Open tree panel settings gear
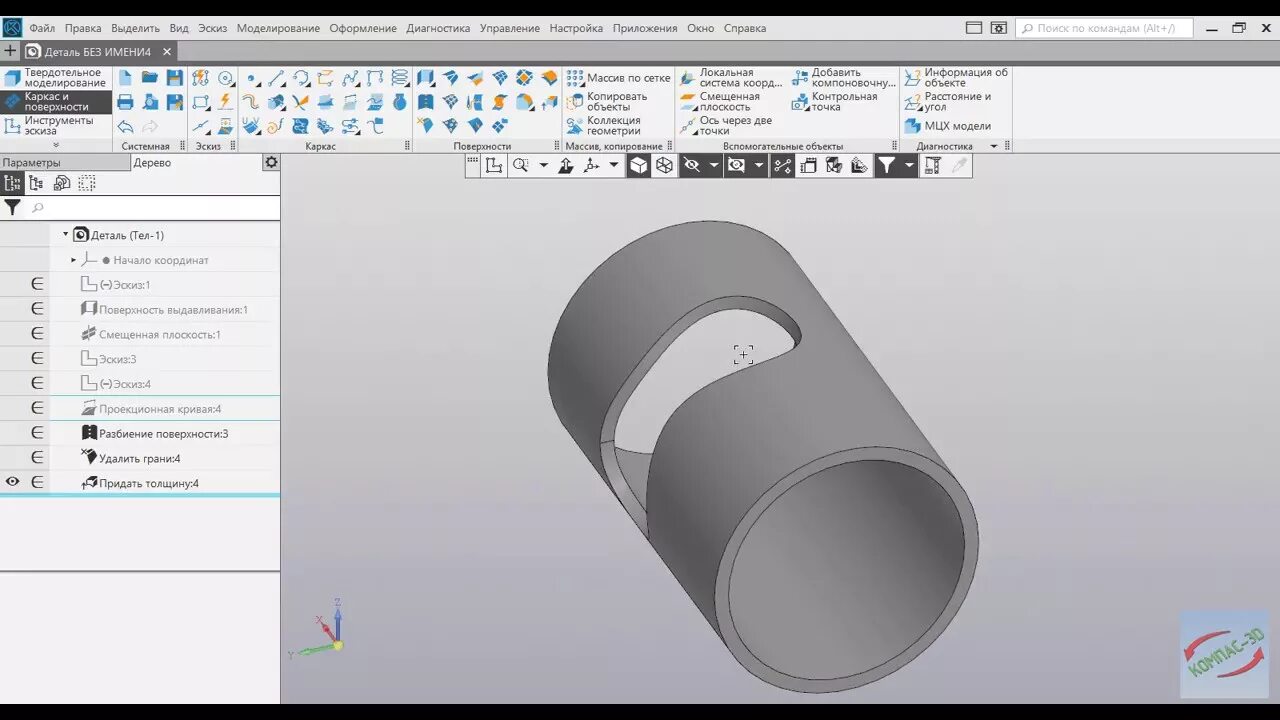 pyautogui.click(x=271, y=162)
